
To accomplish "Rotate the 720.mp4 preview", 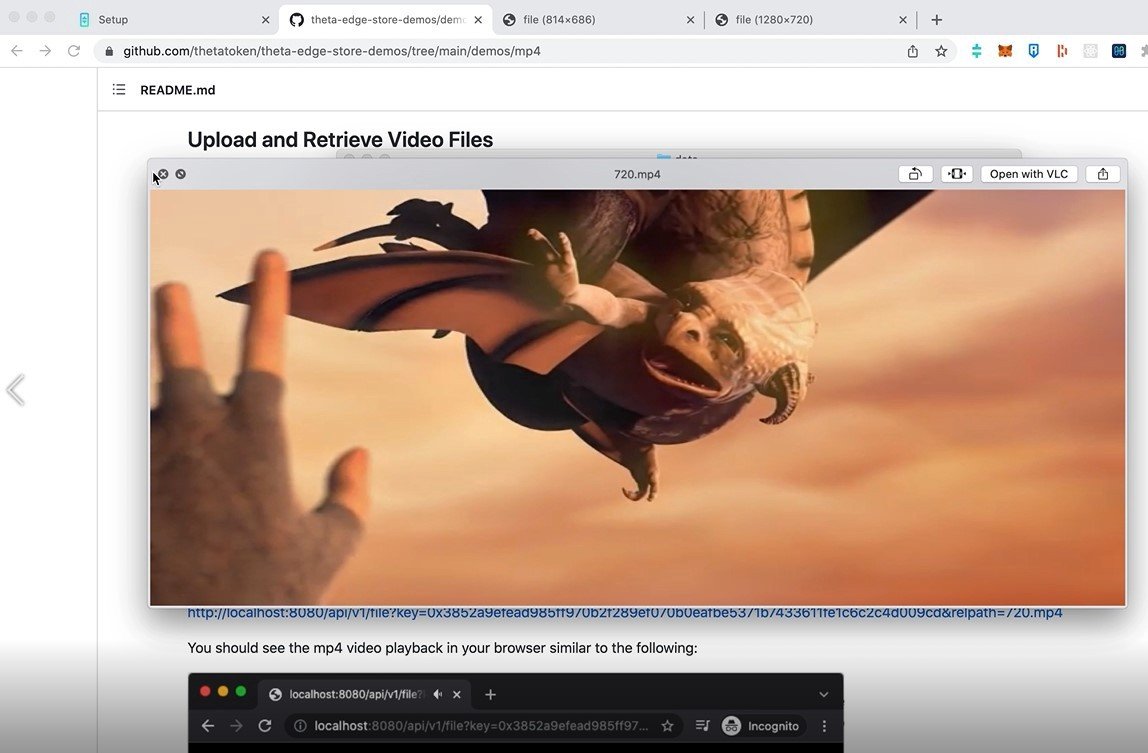I will point(915,174).
